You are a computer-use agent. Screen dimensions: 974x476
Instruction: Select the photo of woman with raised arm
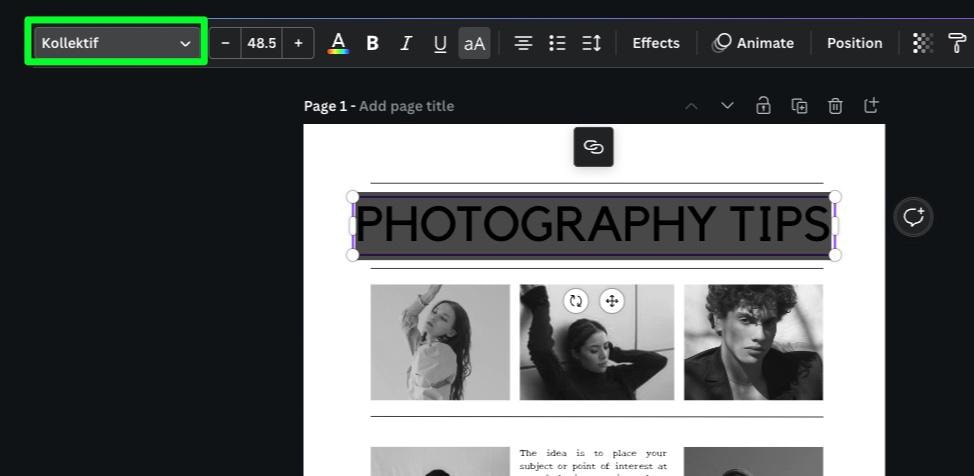pos(440,342)
